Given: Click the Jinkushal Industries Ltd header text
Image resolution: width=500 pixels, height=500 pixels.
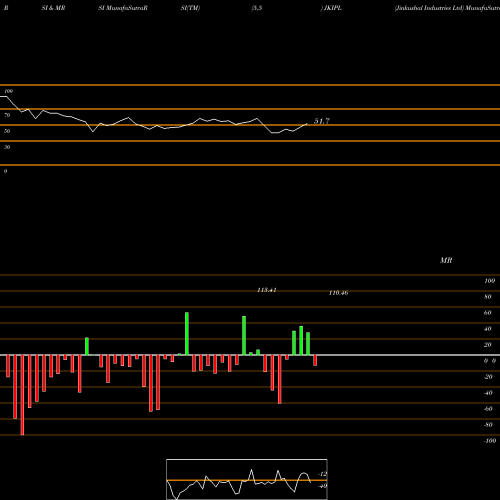Looking at the screenshot, I should [429, 8].
